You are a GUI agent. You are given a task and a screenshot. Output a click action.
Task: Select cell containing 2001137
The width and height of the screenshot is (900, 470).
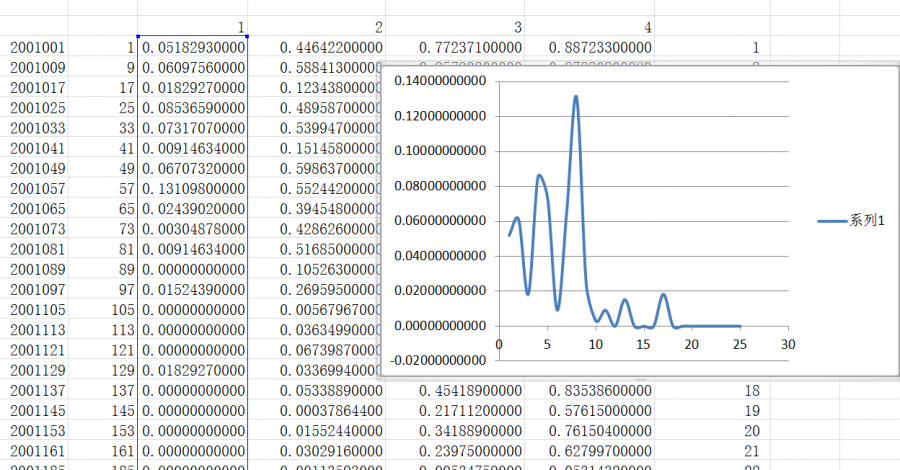click(x=34, y=390)
